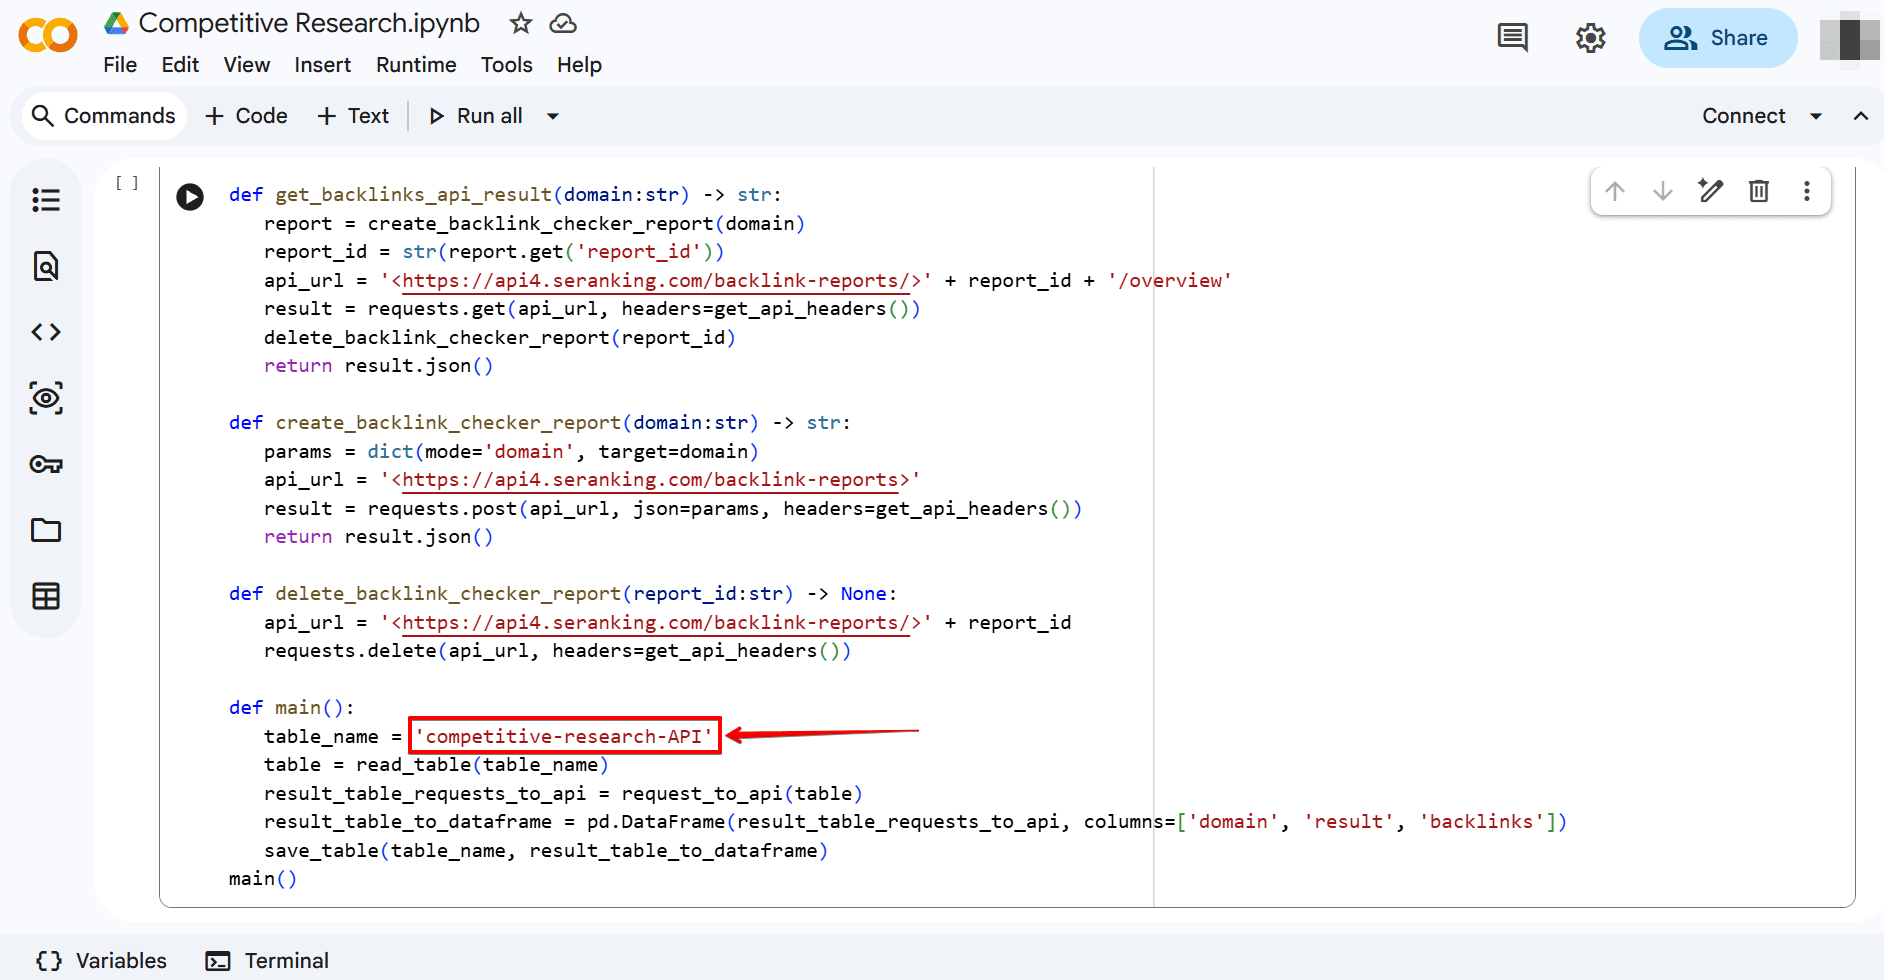Open the Variables panel
1884x980 pixels.
pyautogui.click(x=102, y=961)
